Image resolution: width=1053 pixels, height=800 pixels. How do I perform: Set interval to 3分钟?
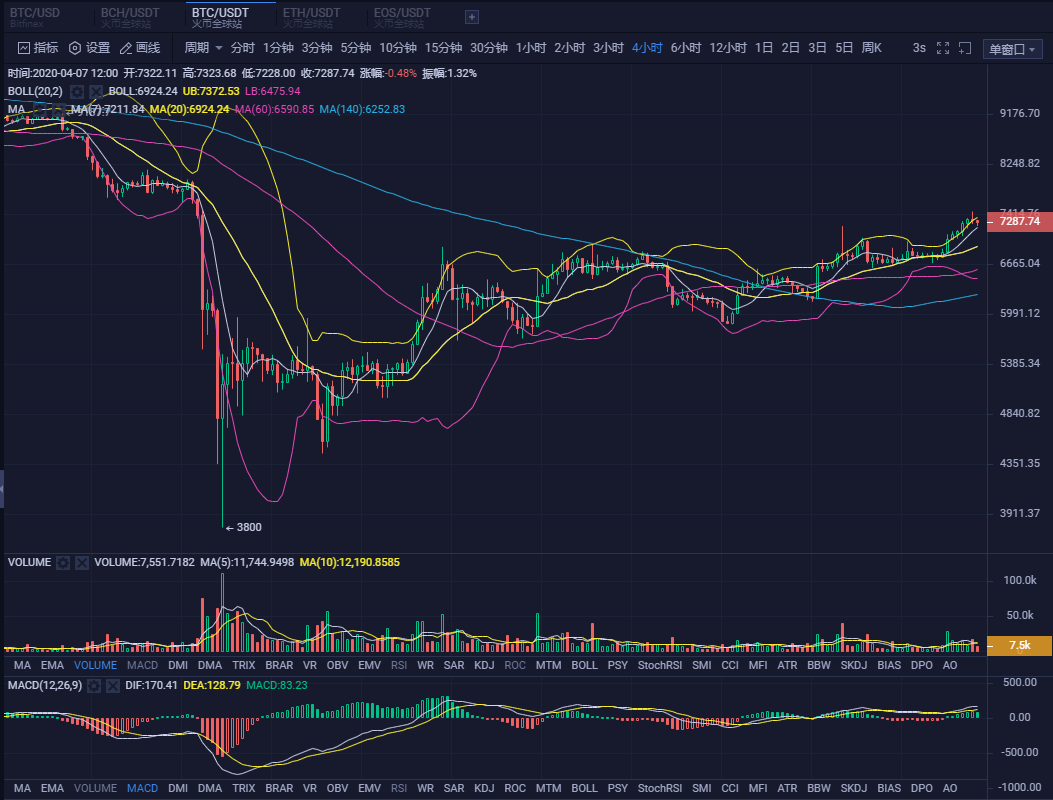click(317, 48)
